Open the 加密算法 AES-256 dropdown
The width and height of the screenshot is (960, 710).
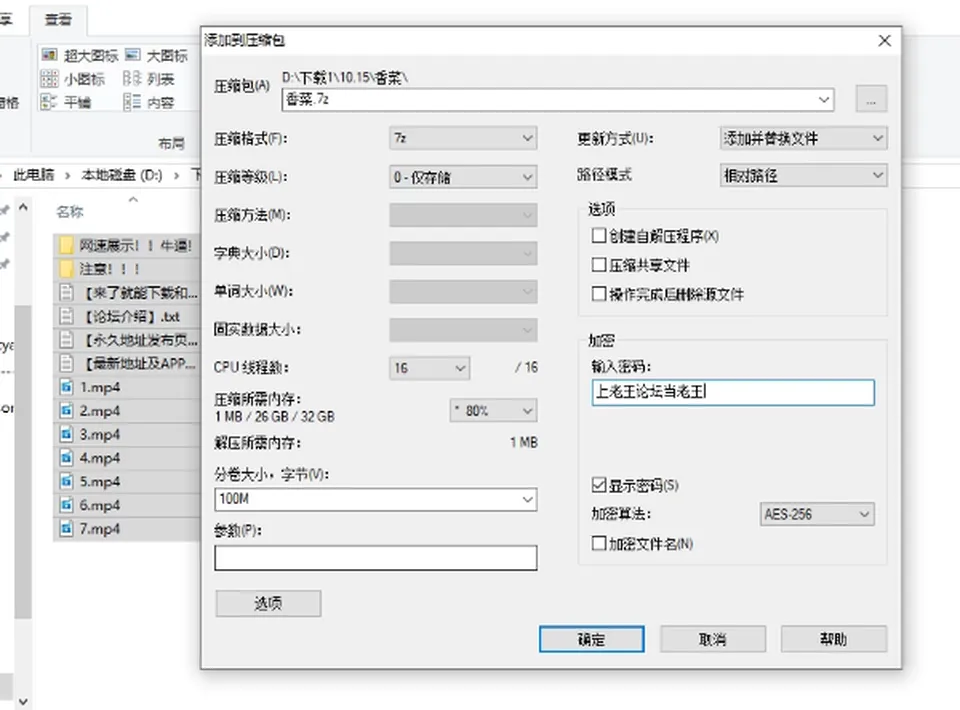(x=817, y=514)
